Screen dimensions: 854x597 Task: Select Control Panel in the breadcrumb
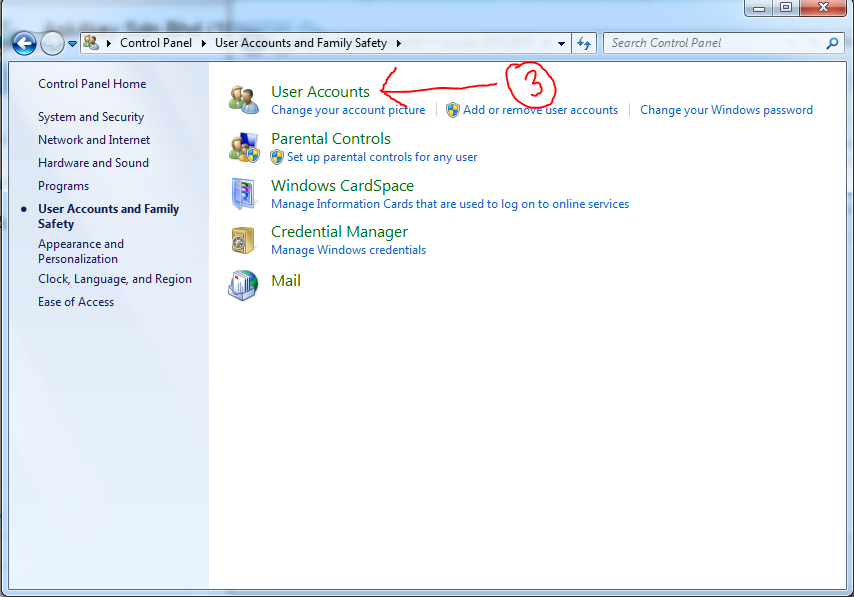(156, 43)
